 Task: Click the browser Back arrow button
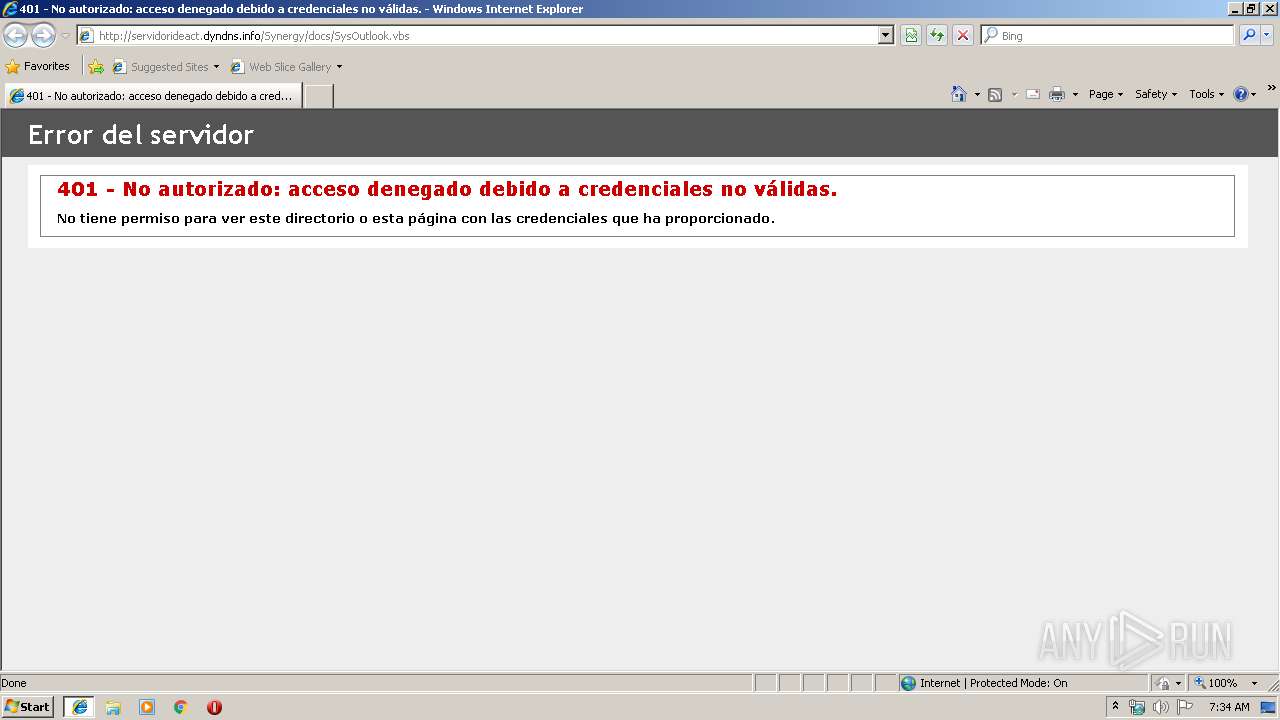coord(16,36)
